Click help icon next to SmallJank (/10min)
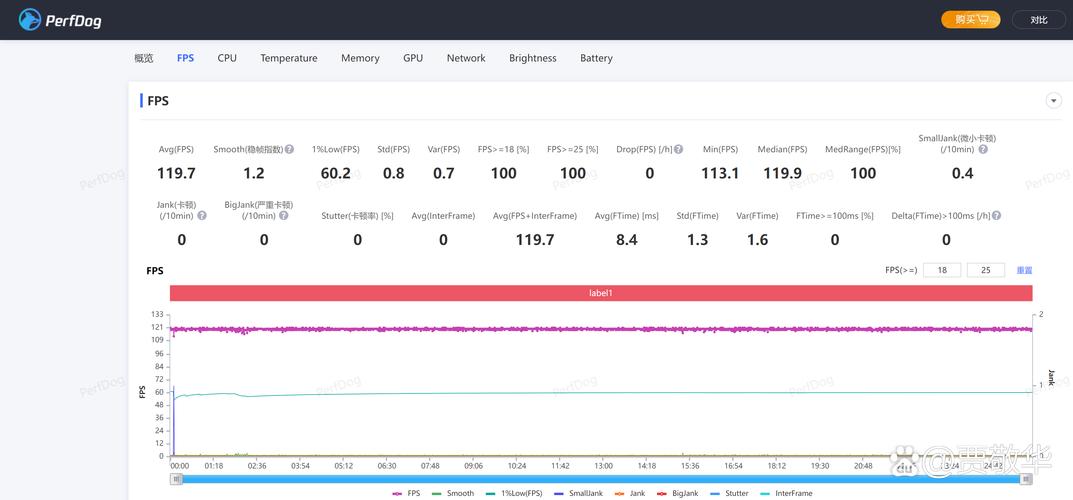This screenshot has width=1073, height=500. click(983, 149)
